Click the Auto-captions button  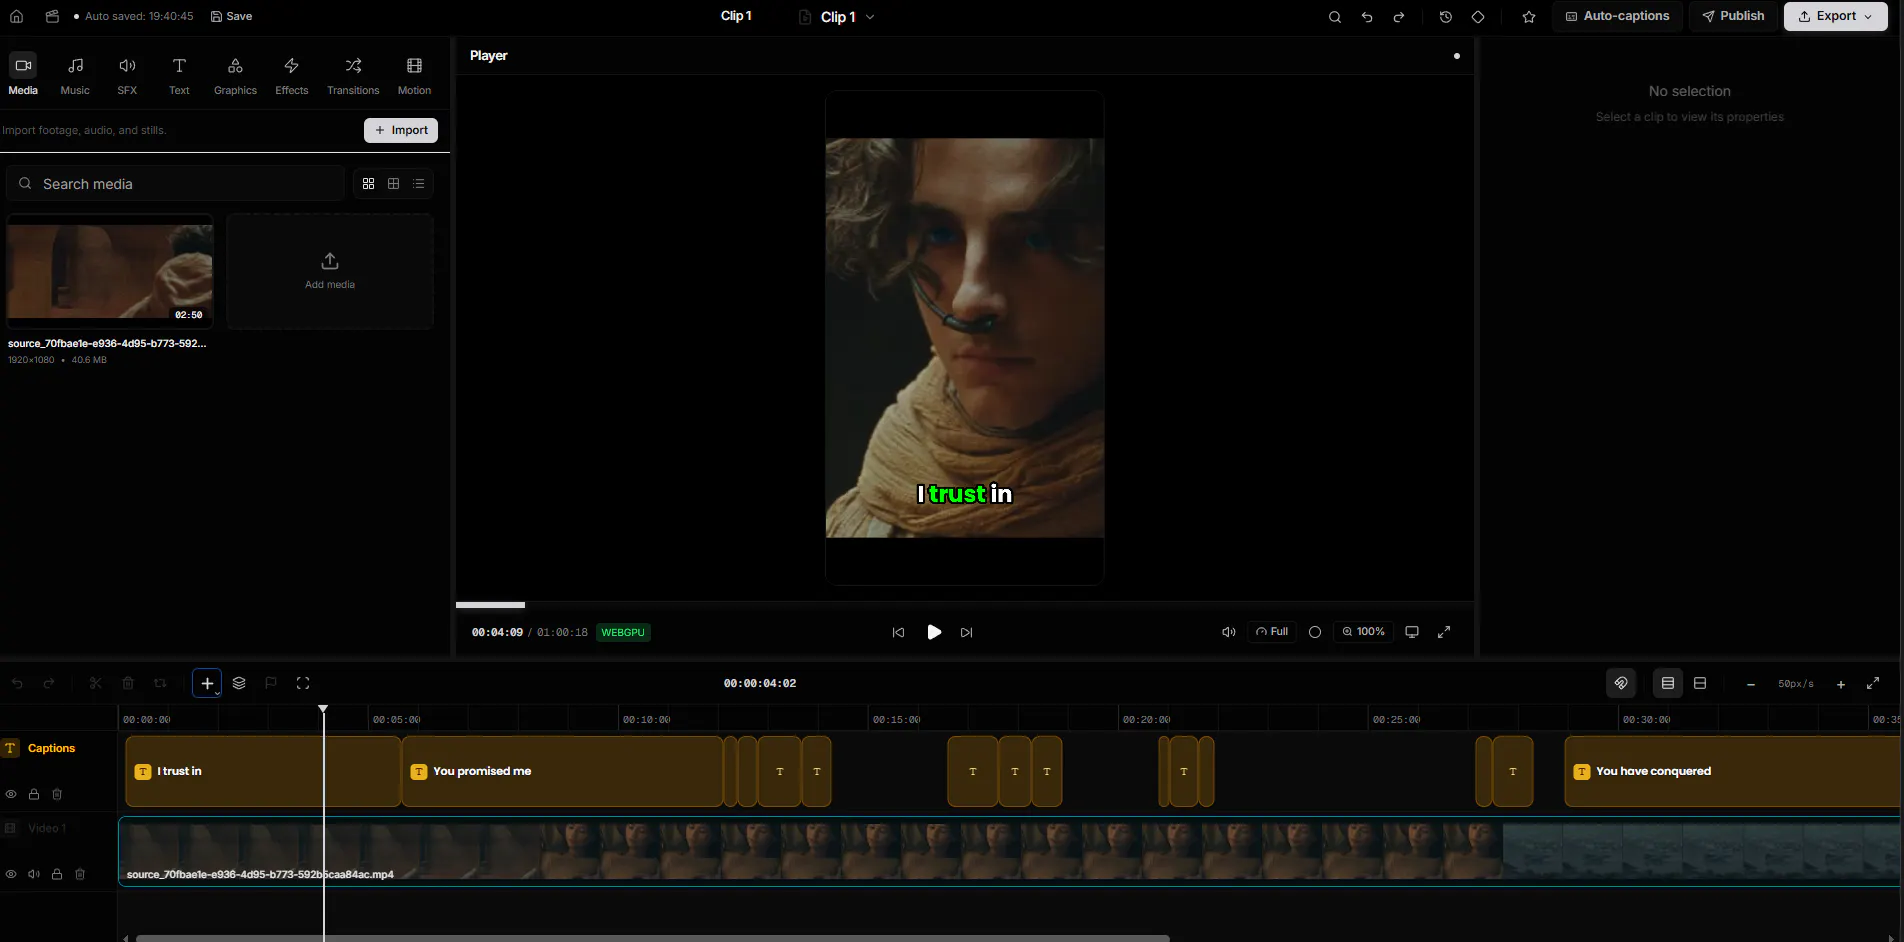[x=1617, y=16]
